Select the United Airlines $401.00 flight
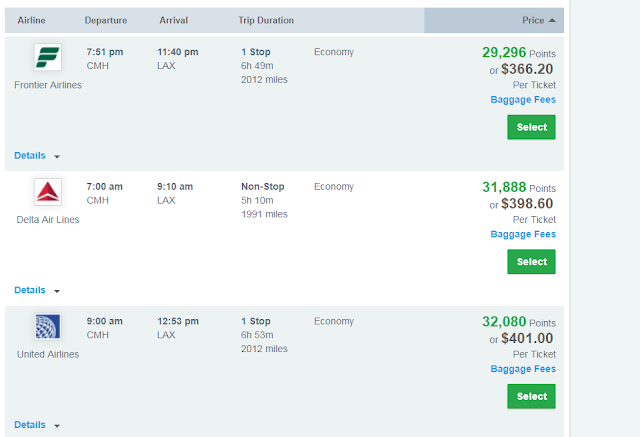Image resolution: width=640 pixels, height=437 pixels. [531, 397]
